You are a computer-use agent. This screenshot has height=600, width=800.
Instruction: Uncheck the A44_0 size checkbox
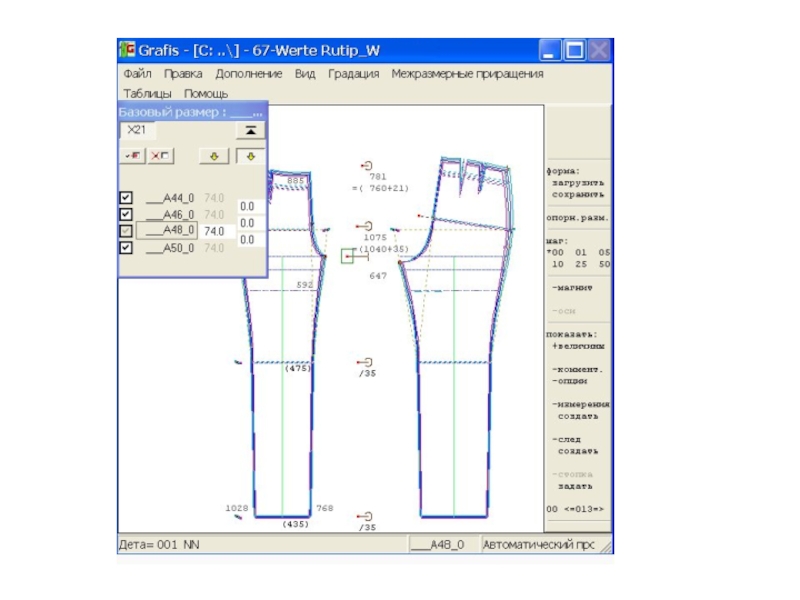126,198
